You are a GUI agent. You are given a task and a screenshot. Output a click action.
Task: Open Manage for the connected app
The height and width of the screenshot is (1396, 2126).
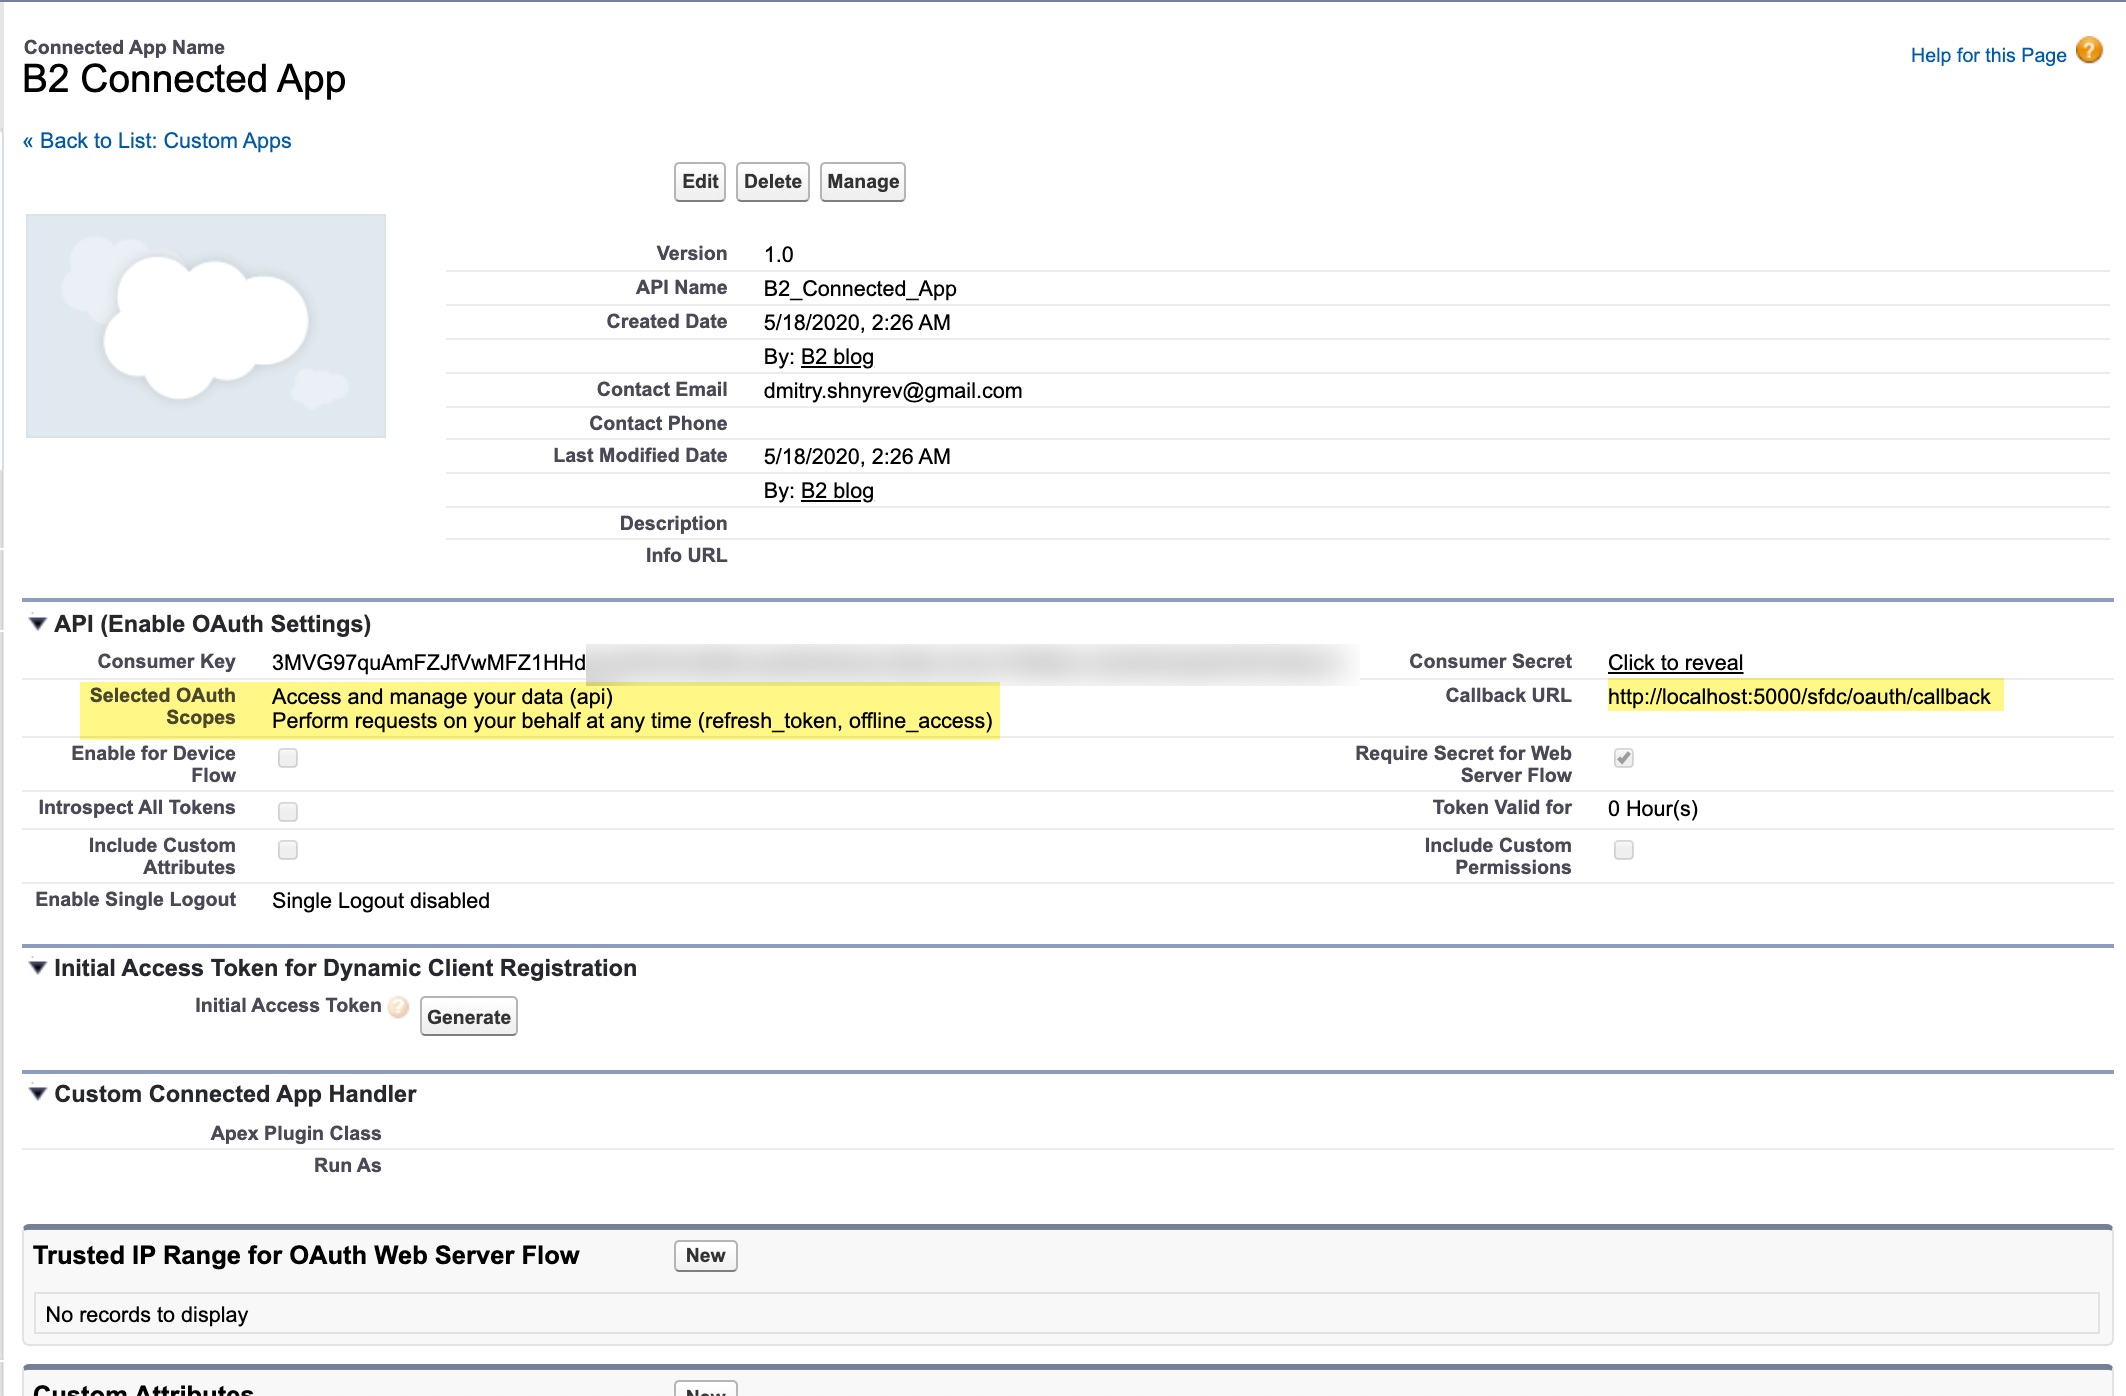coord(862,182)
